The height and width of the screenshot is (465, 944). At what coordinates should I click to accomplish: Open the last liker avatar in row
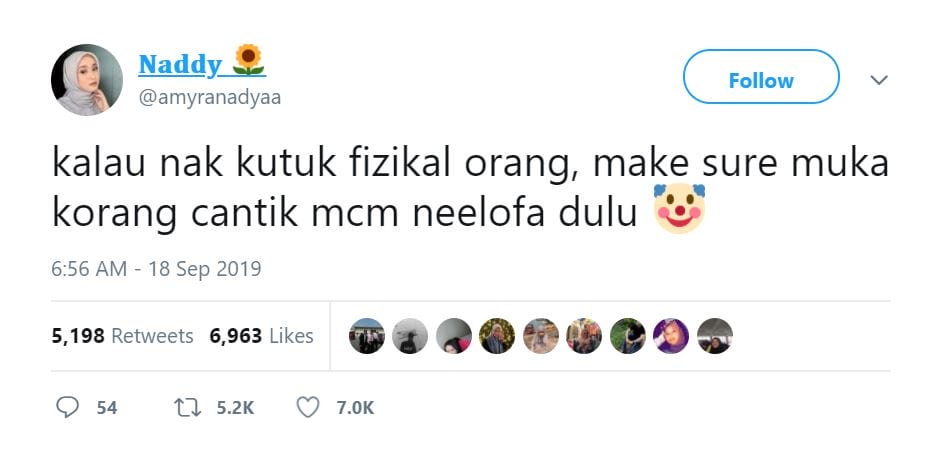714,336
